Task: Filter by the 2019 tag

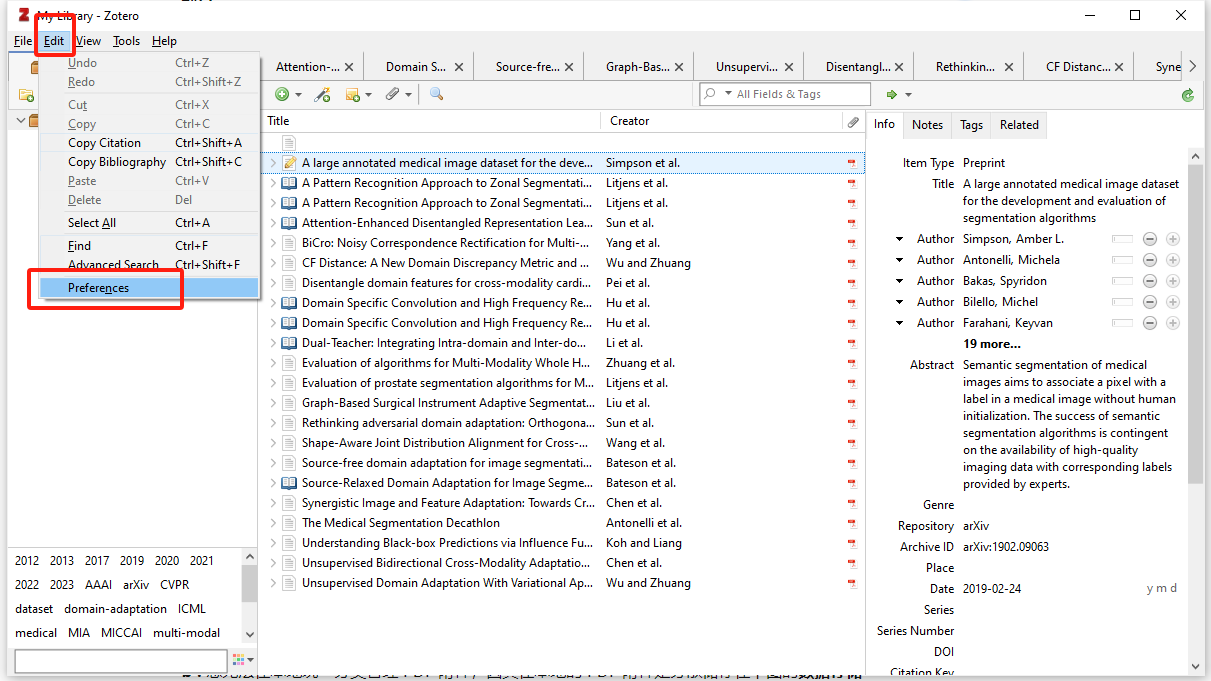Action: 132,561
